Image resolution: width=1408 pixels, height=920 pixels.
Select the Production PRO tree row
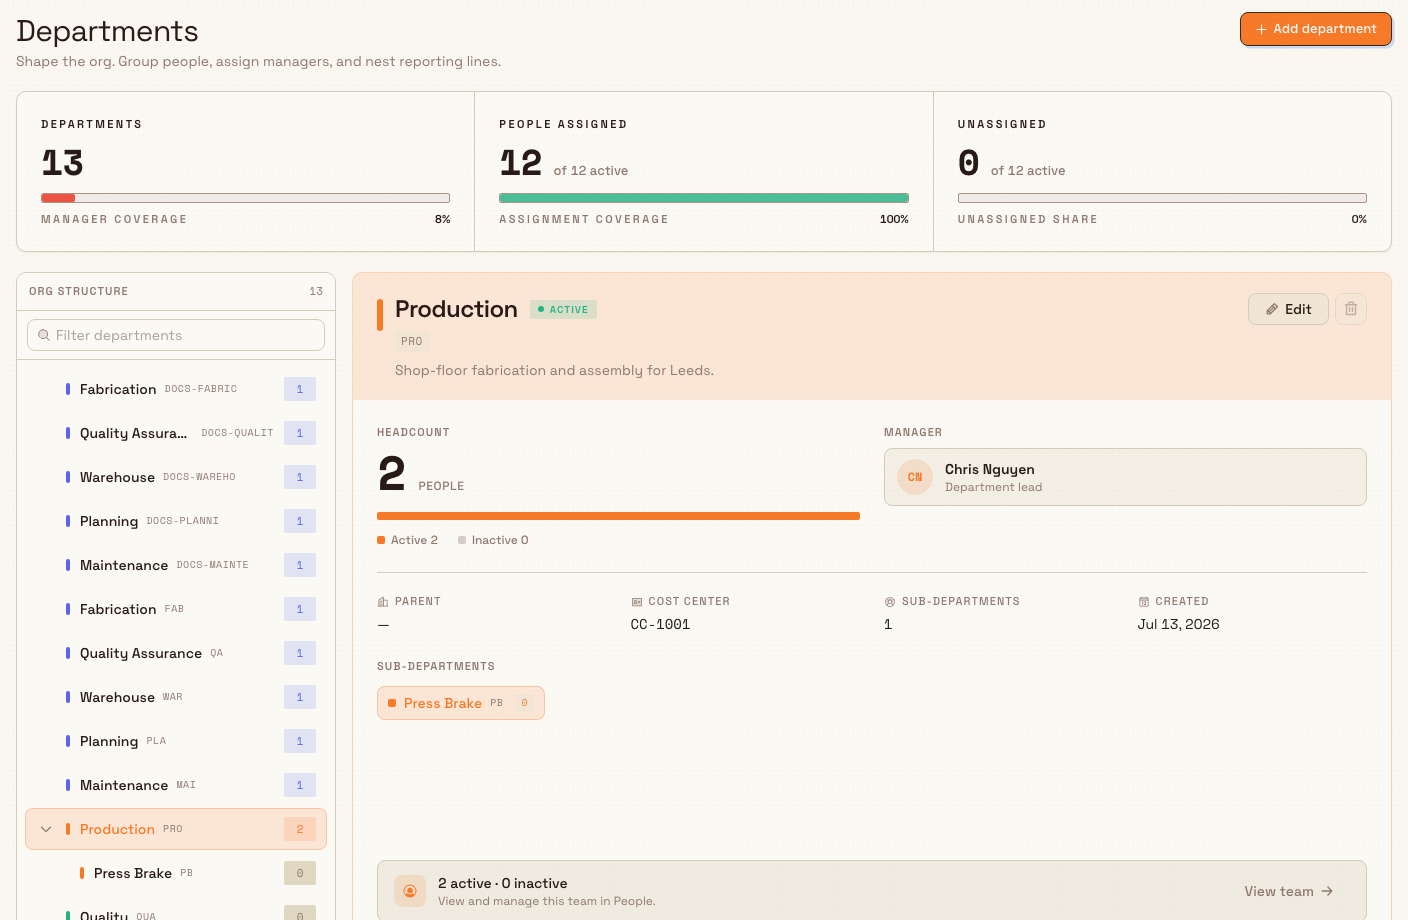tap(176, 829)
